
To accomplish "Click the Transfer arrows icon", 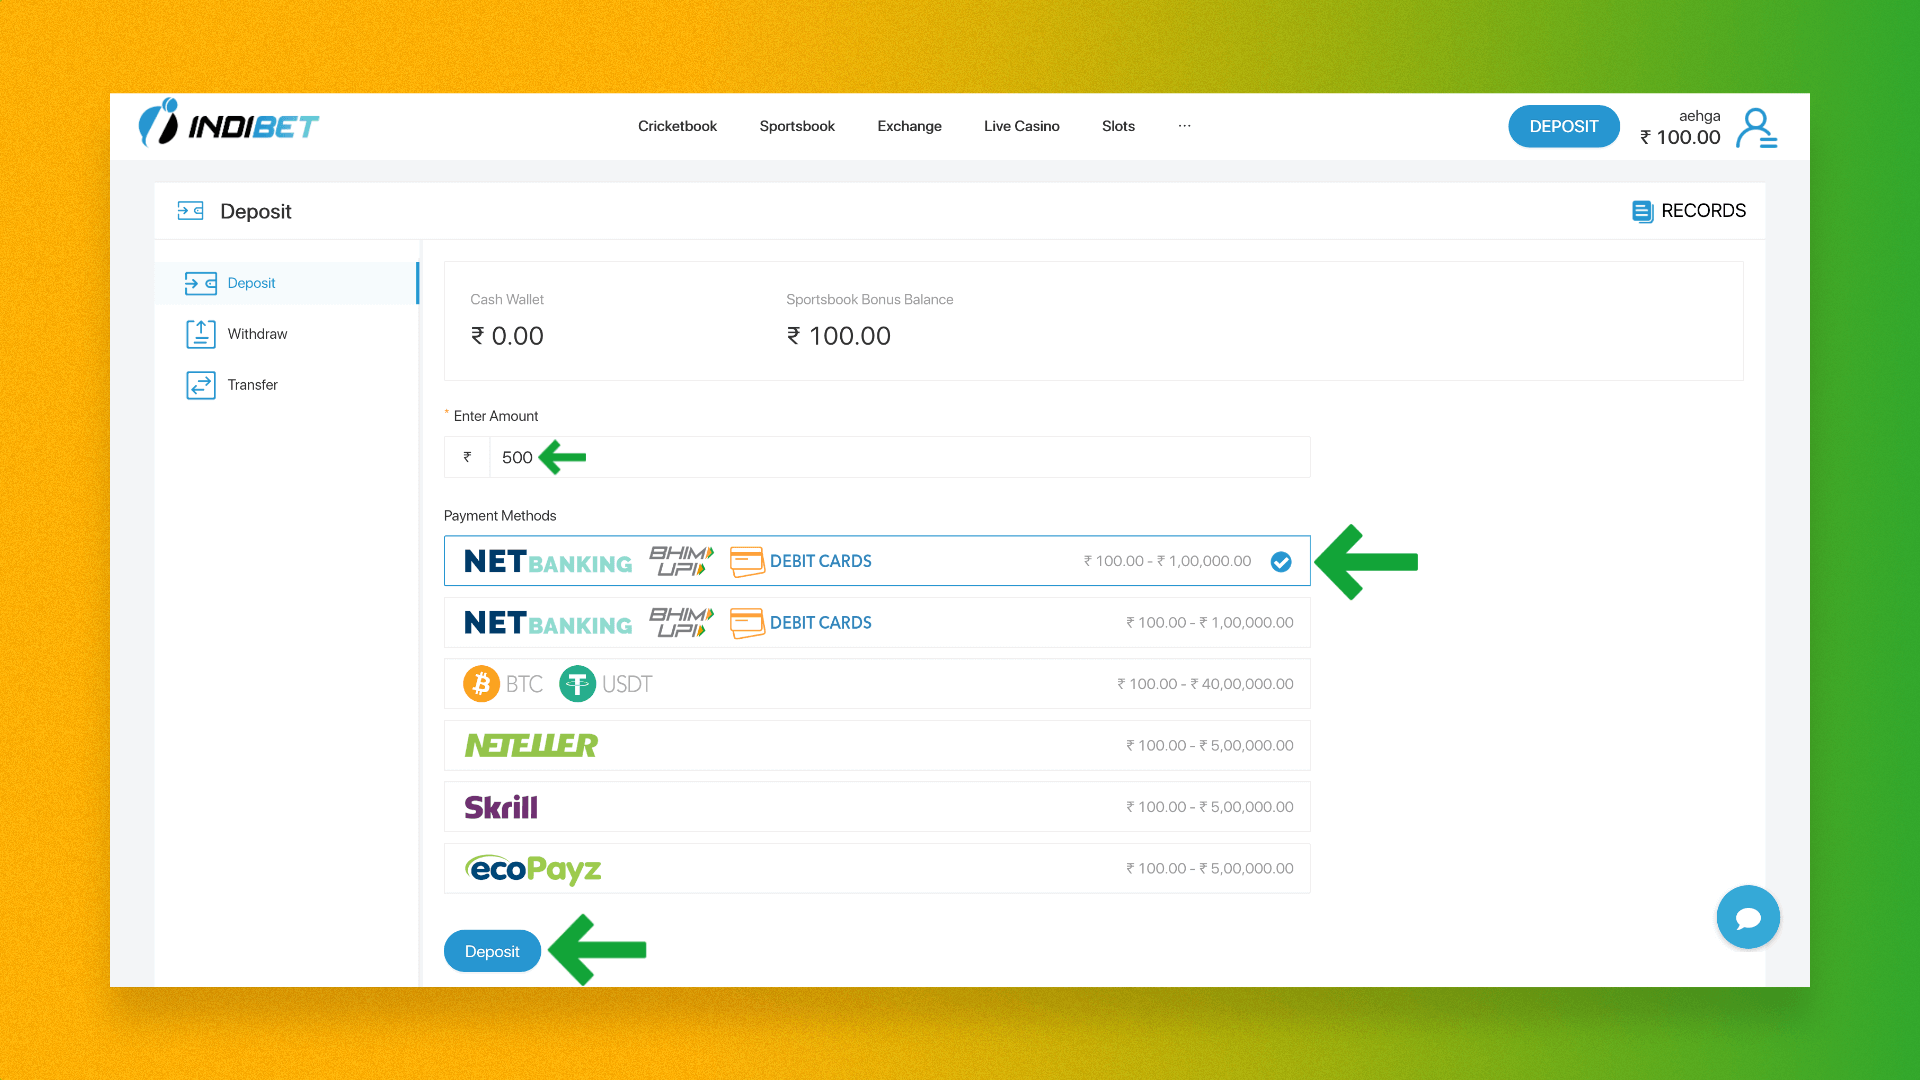I will (201, 385).
